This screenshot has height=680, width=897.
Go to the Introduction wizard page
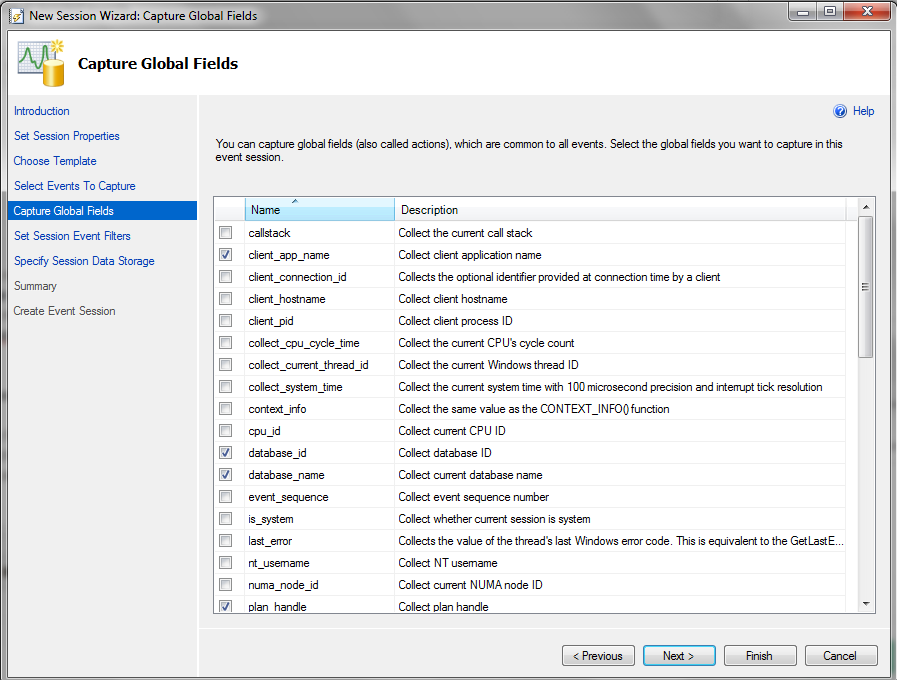(x=42, y=111)
